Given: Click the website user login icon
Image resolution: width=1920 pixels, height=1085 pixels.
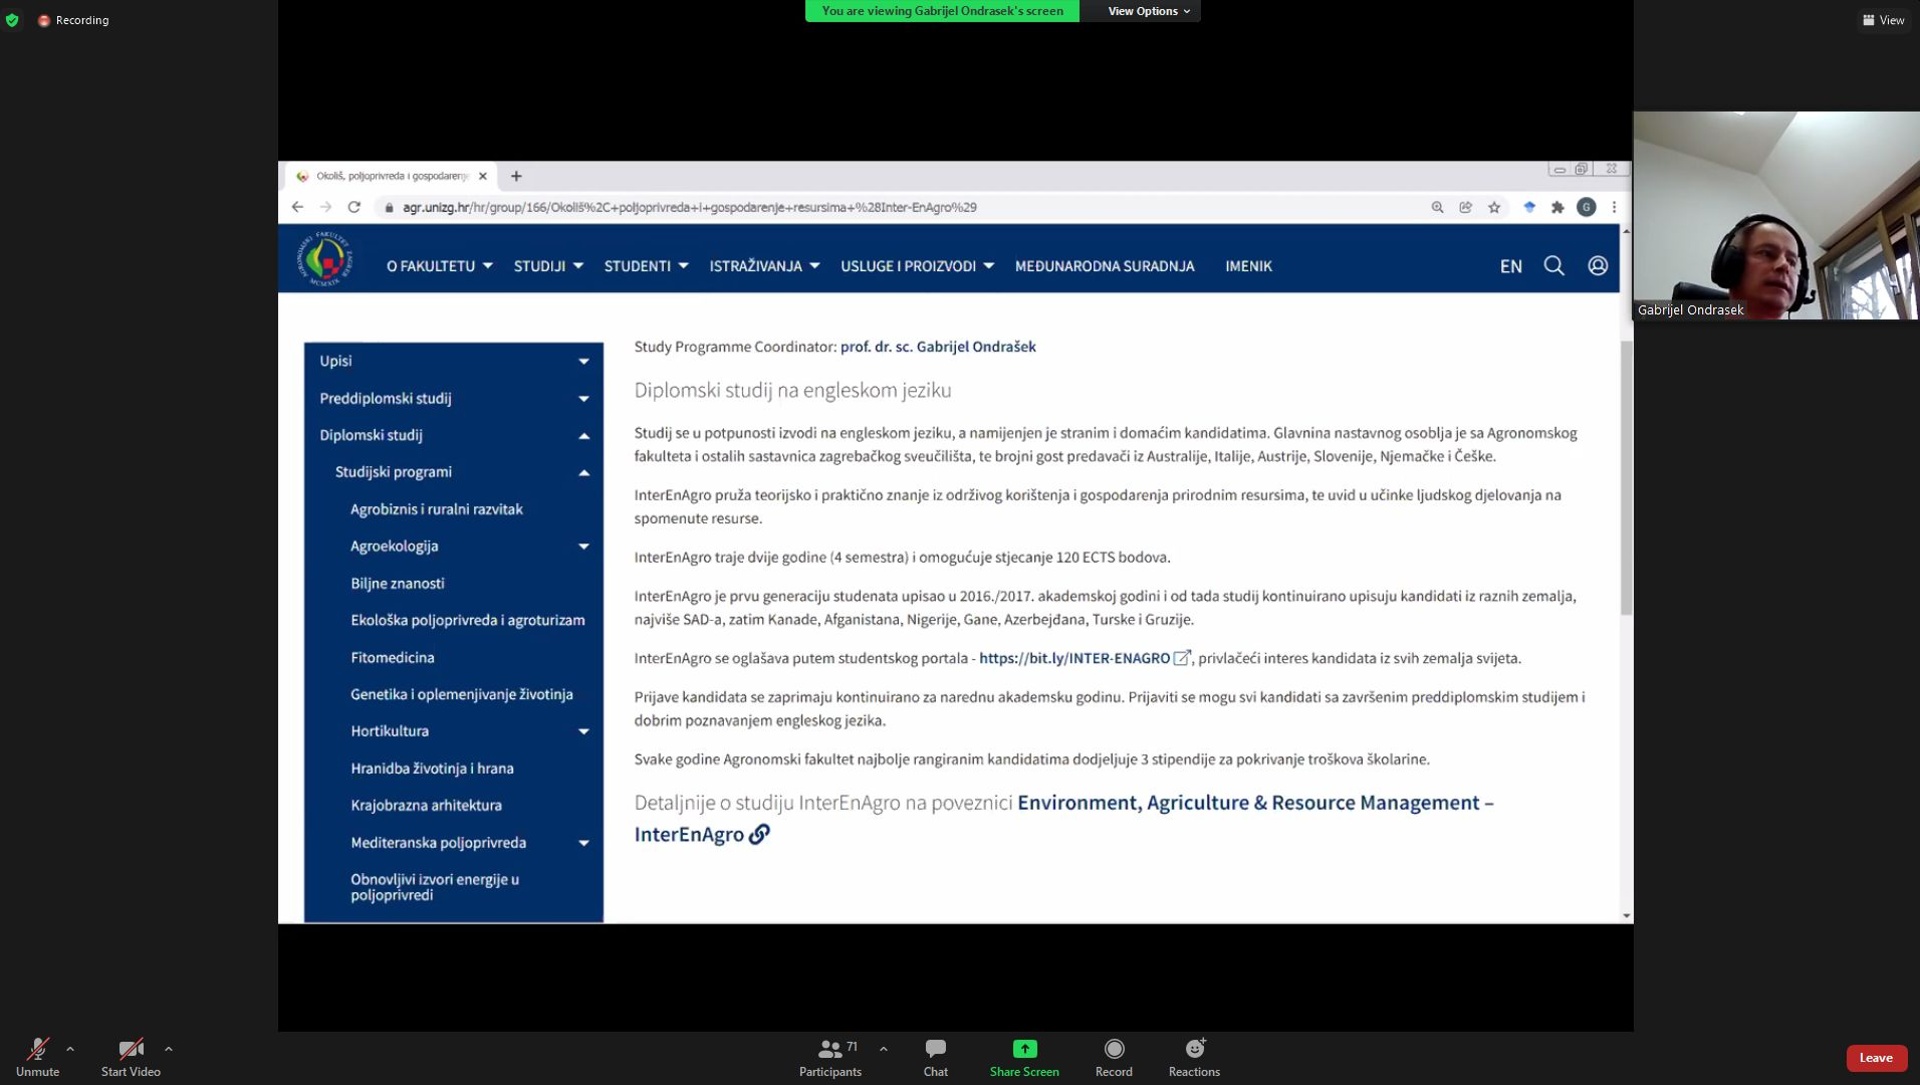Looking at the screenshot, I should click(1597, 265).
